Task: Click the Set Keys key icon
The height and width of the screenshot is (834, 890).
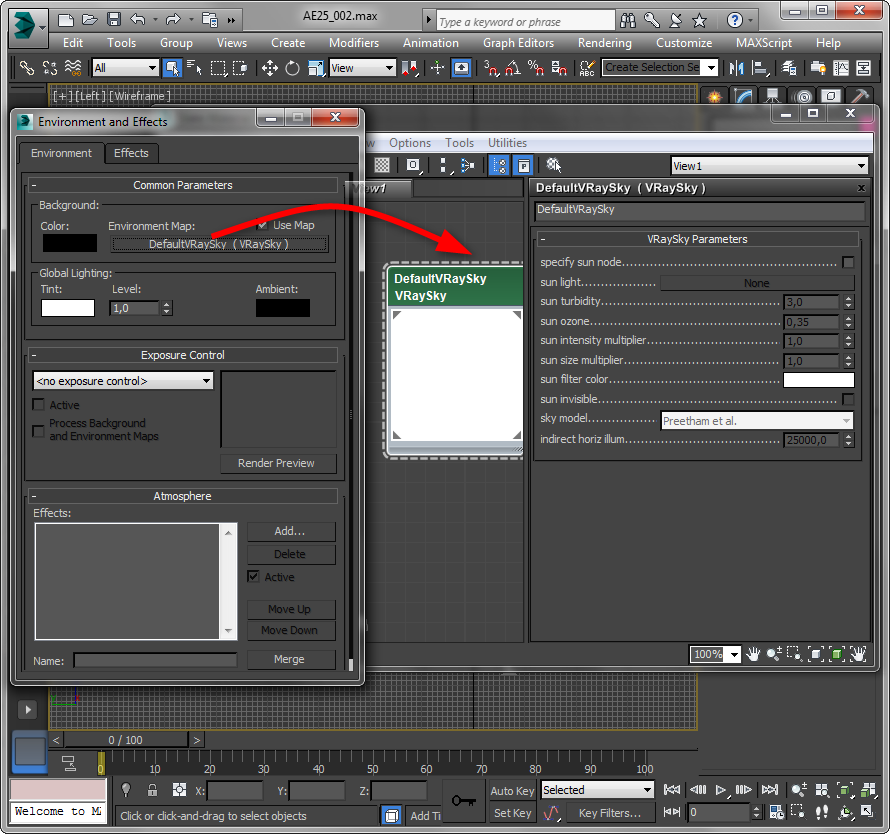Action: point(462,801)
